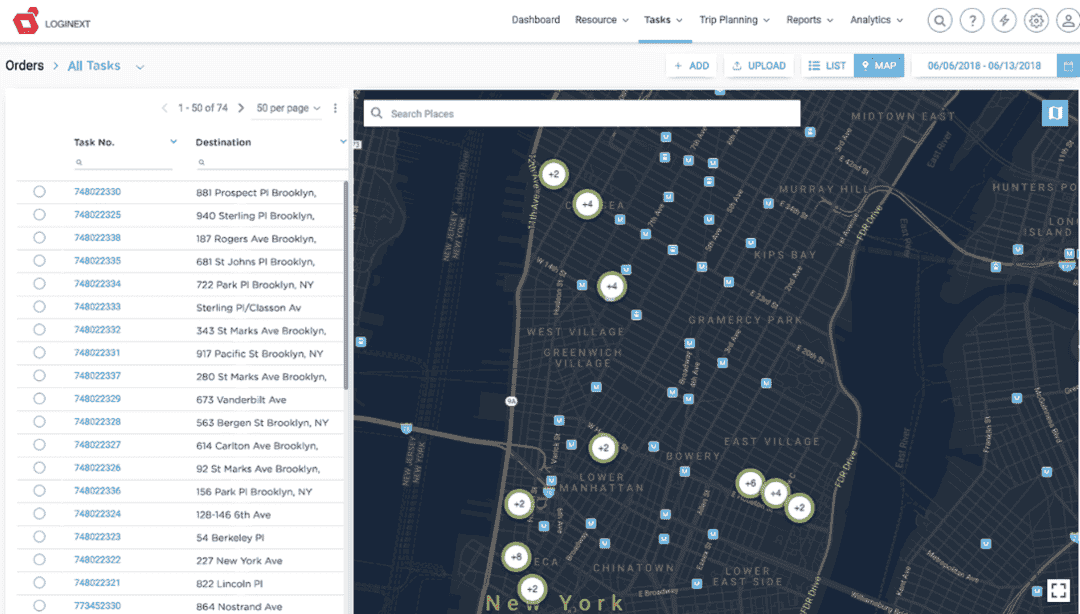
Task: Expand the map to fullscreen
Action: (x=1058, y=589)
